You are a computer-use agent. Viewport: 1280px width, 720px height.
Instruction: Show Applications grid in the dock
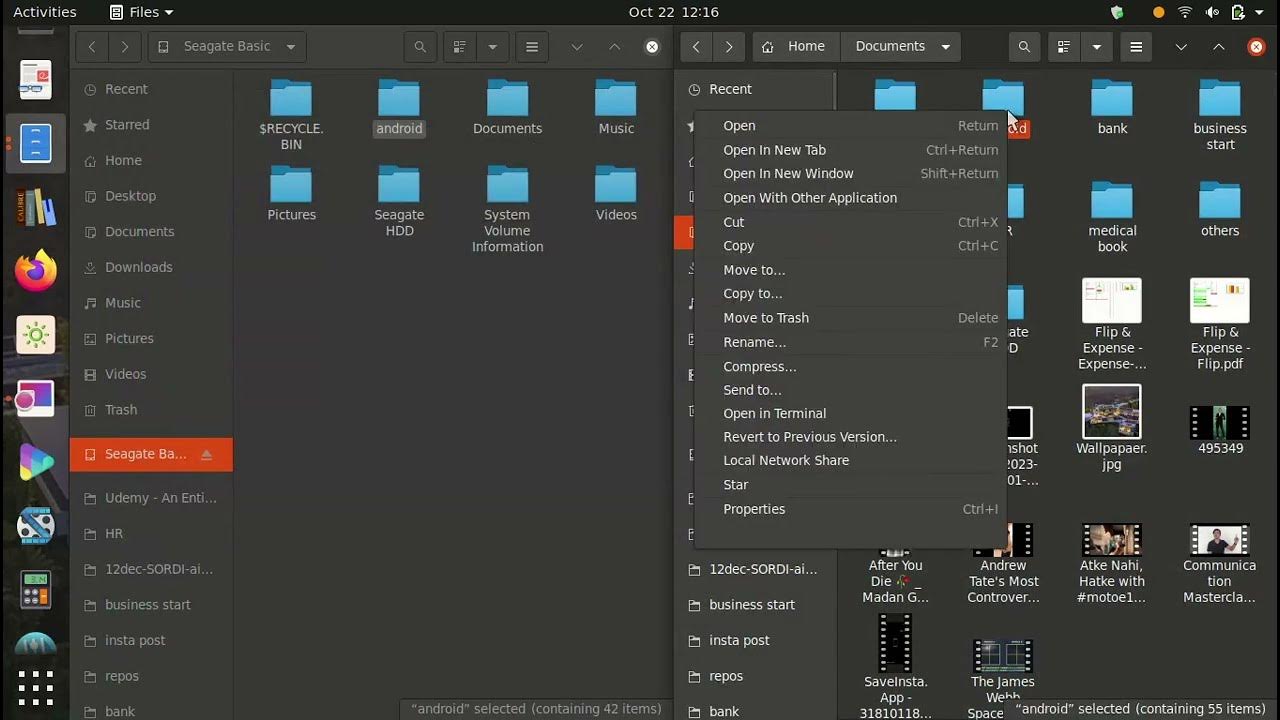(36, 687)
